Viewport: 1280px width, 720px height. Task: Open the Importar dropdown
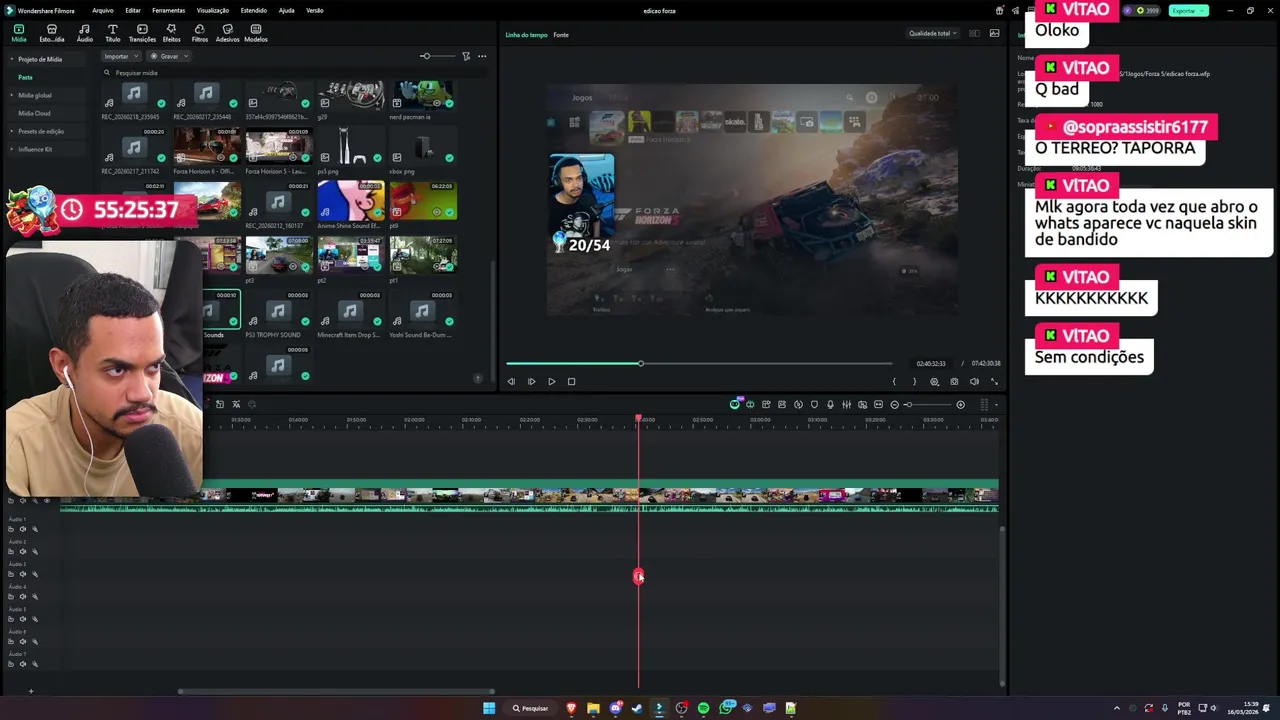pos(121,56)
